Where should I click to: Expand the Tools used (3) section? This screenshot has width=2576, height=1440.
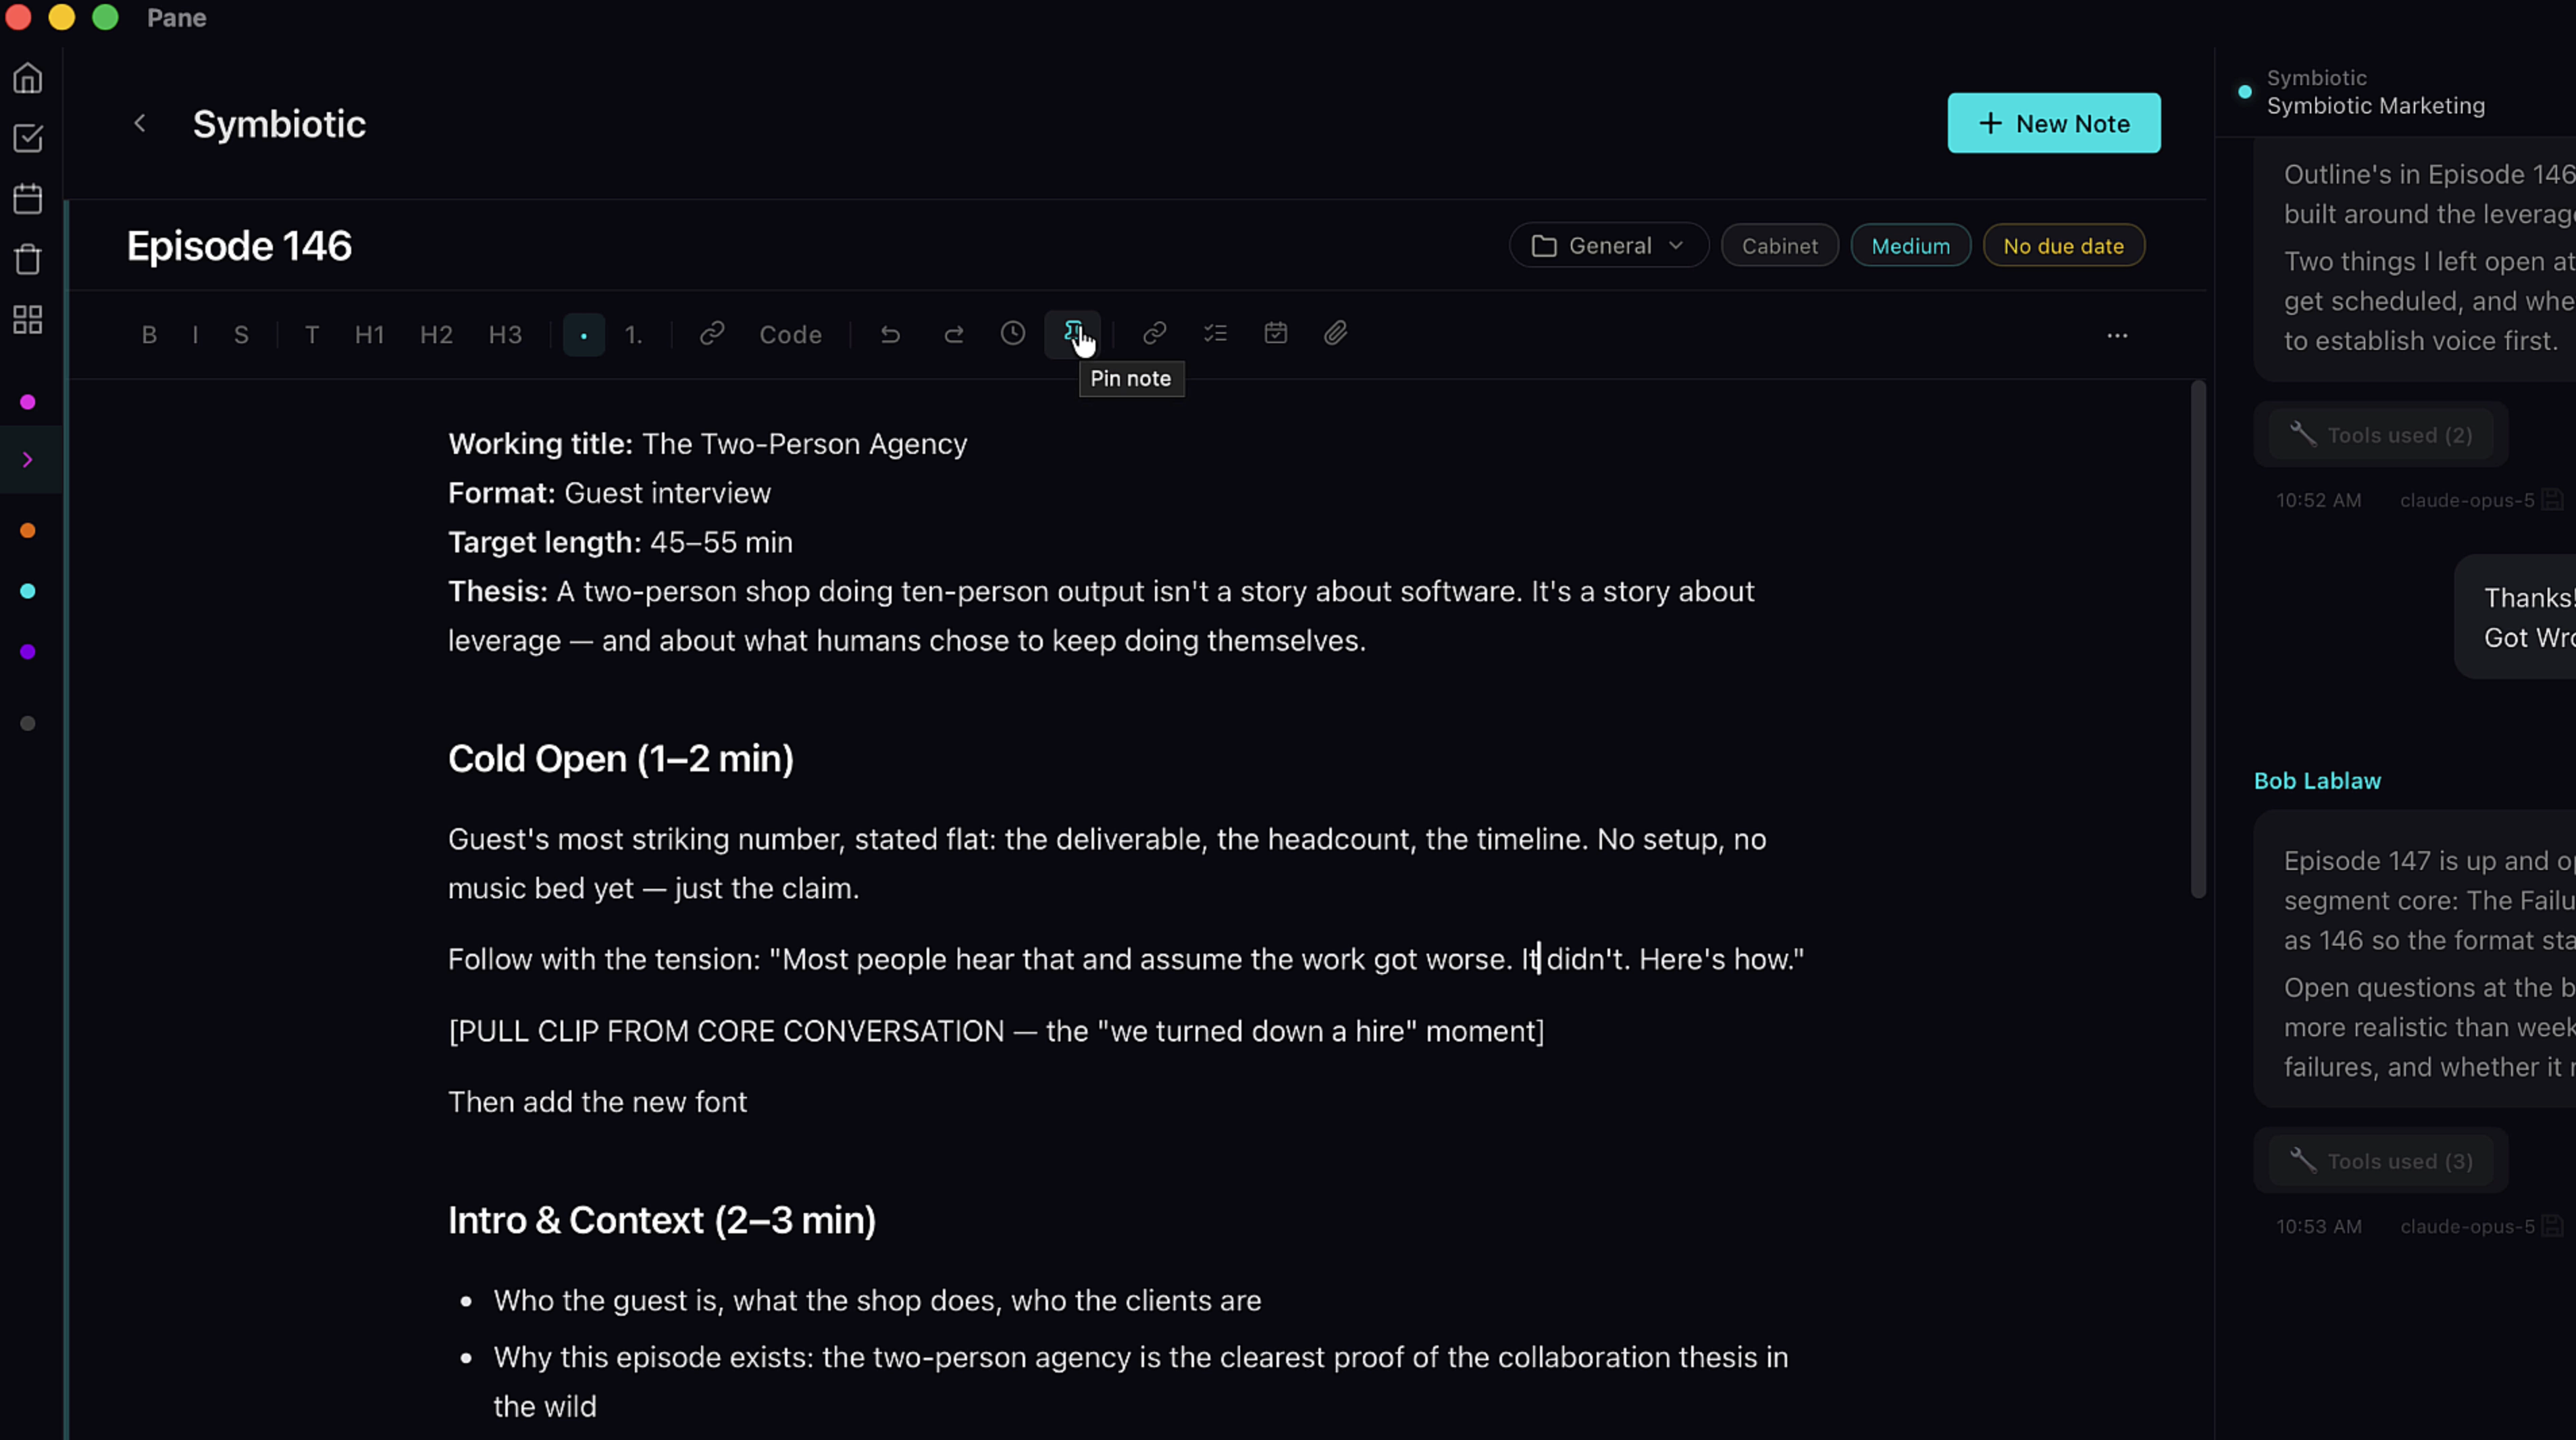pyautogui.click(x=2381, y=1161)
